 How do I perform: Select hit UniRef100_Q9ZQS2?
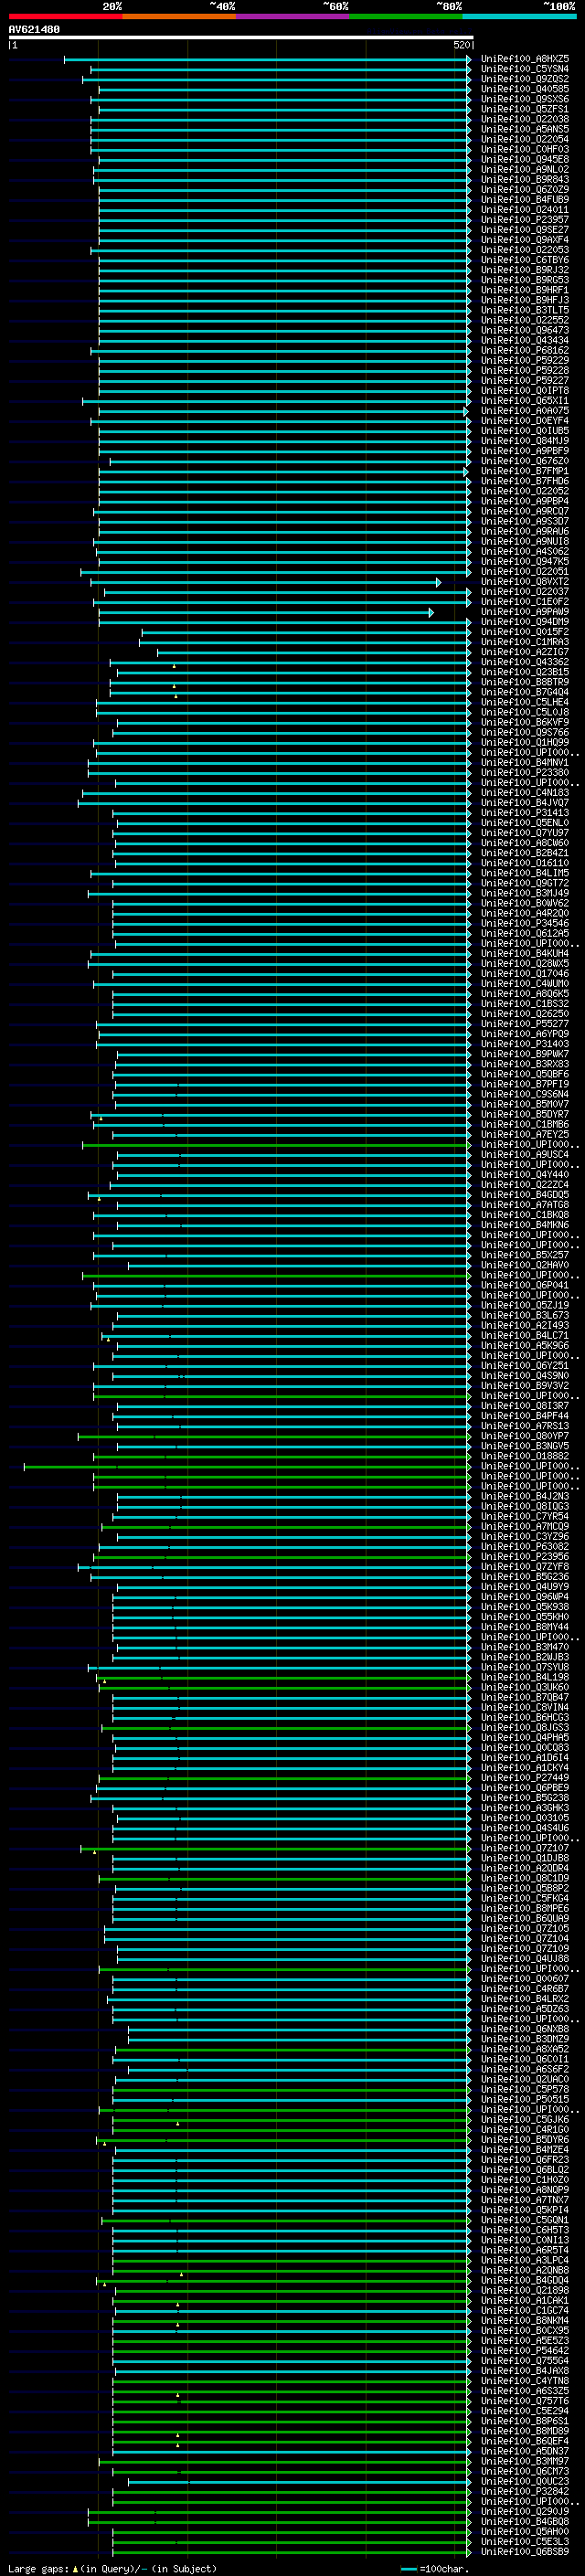(525, 79)
